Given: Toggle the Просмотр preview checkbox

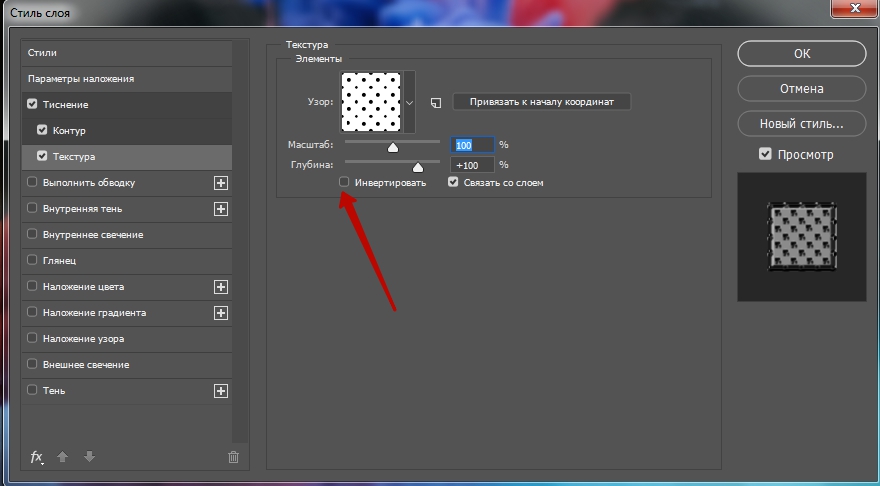Looking at the screenshot, I should coord(765,154).
